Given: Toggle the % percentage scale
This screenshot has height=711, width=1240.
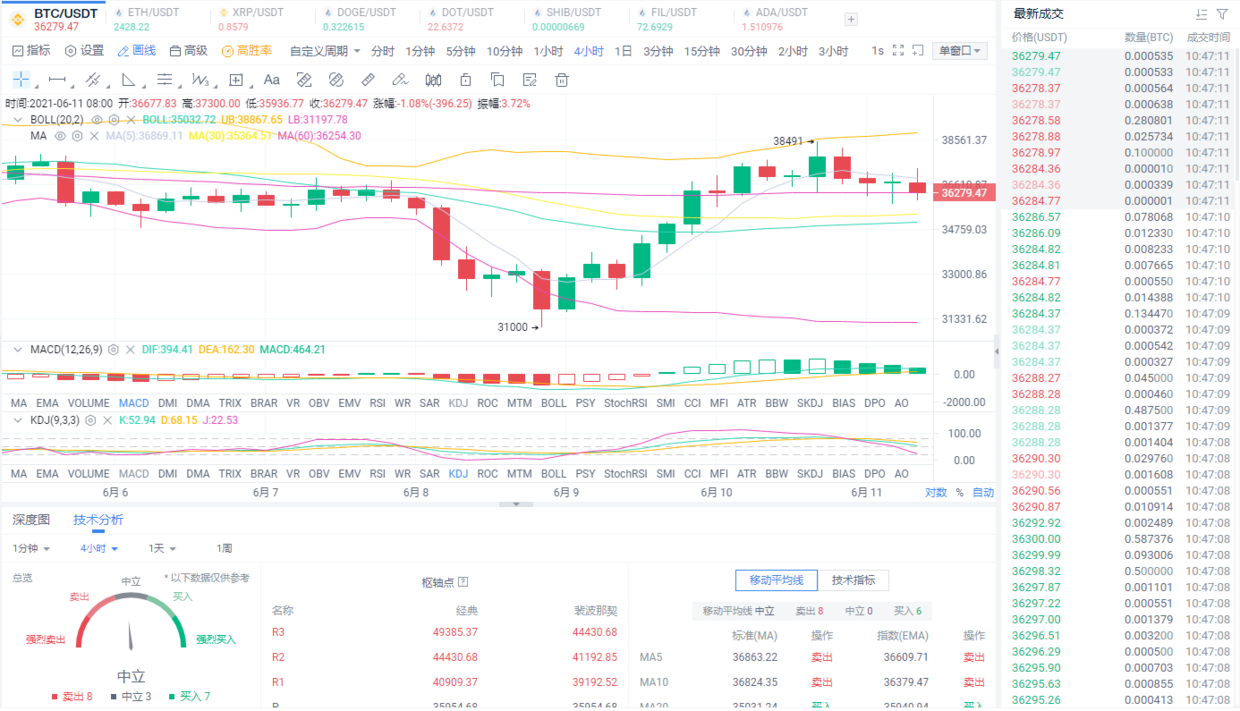Looking at the screenshot, I should pos(959,492).
